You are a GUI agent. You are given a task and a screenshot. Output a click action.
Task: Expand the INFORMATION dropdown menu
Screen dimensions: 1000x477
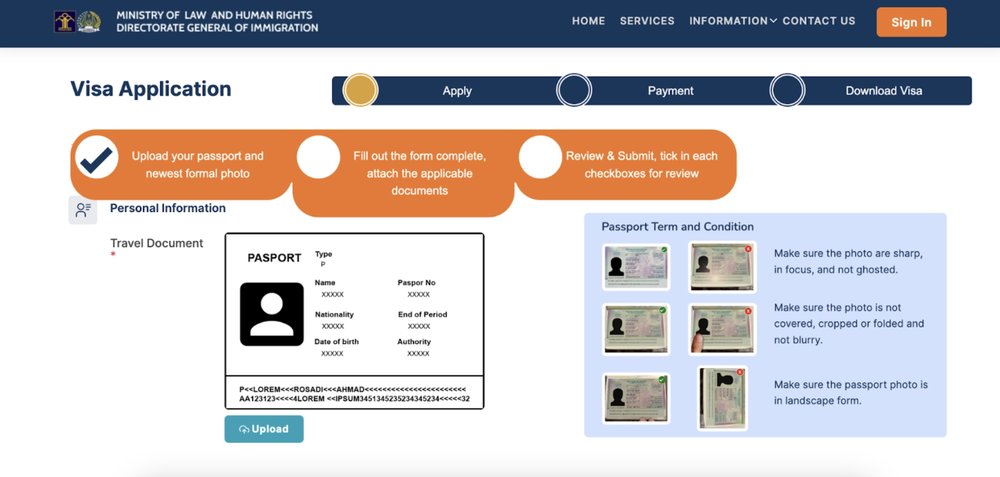coord(733,21)
